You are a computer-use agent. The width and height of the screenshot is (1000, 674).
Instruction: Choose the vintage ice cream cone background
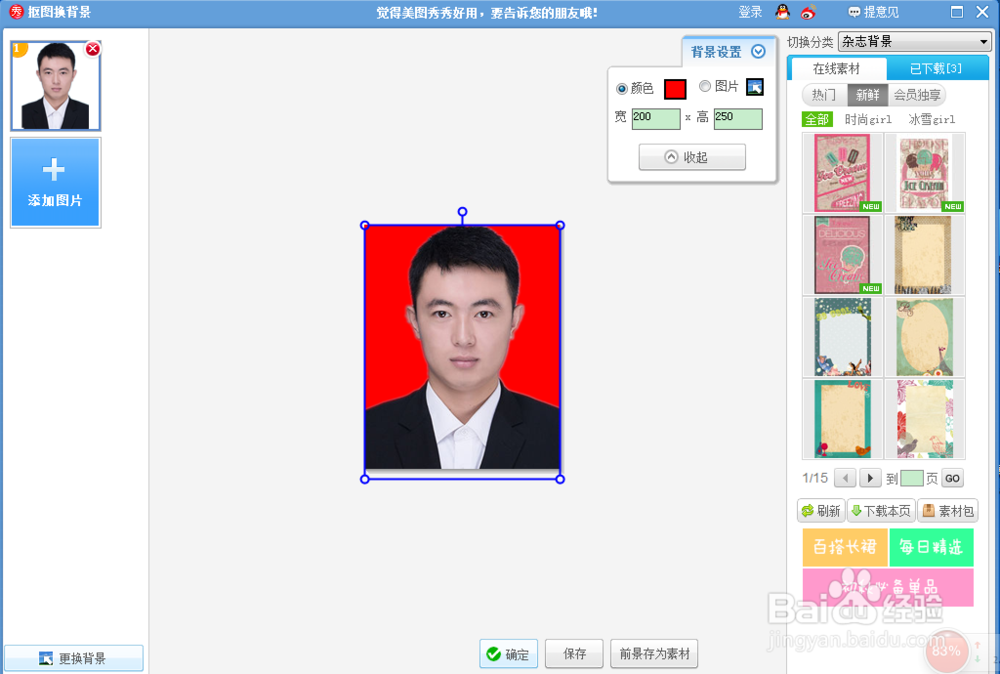click(x=925, y=173)
